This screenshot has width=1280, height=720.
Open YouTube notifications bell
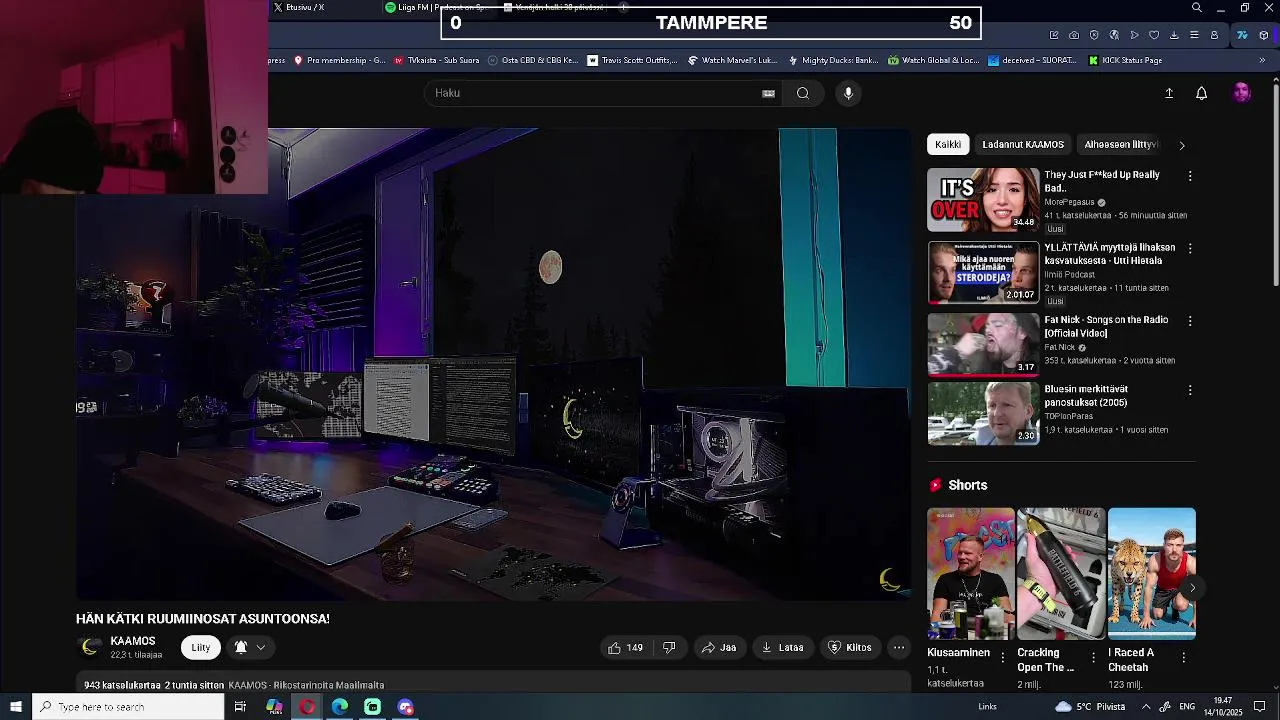point(1202,93)
